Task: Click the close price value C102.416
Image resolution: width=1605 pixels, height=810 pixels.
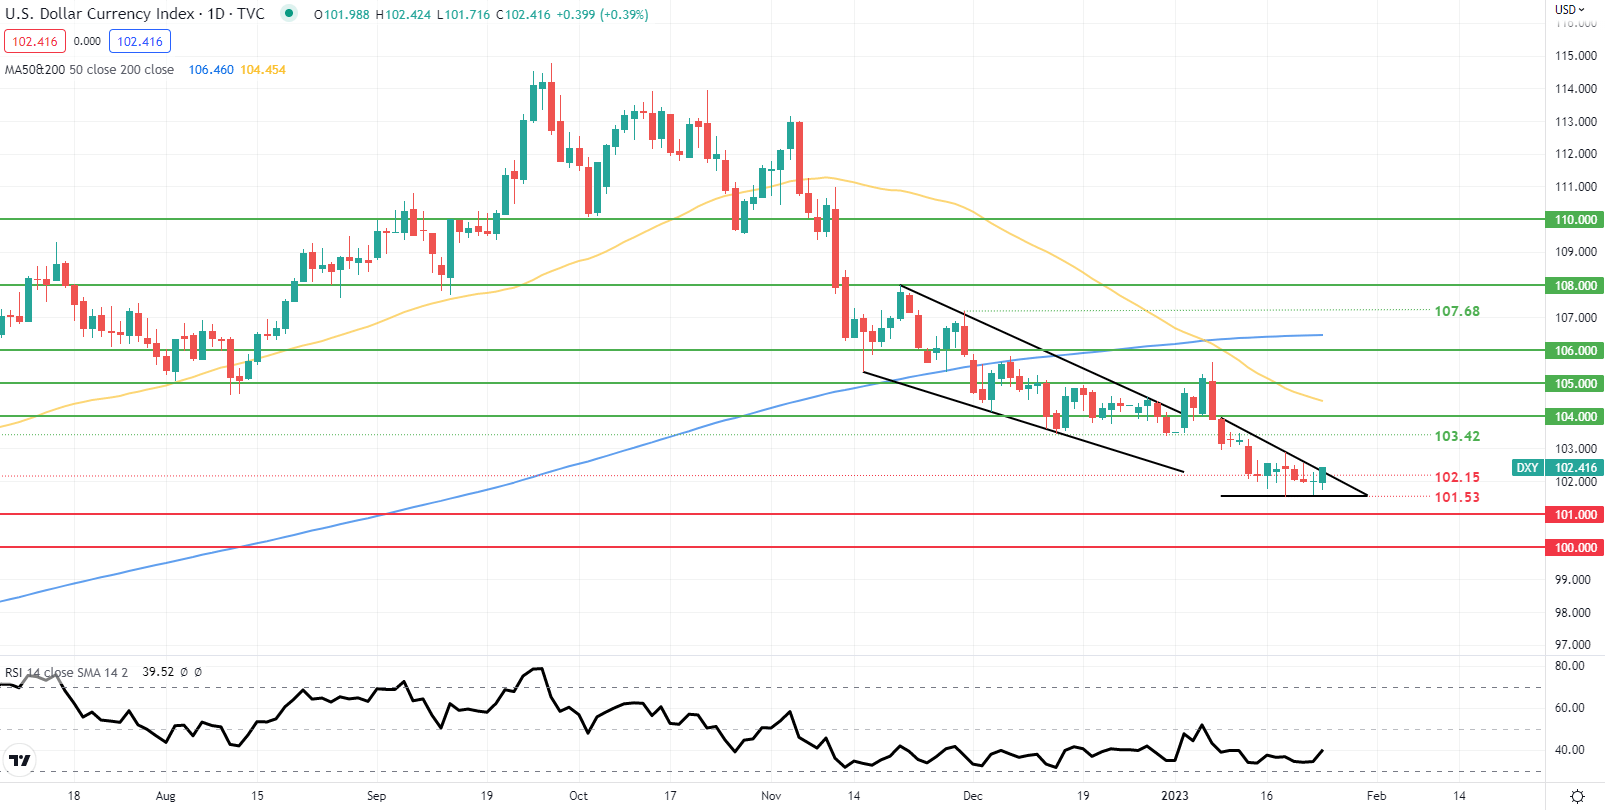Action: point(523,15)
